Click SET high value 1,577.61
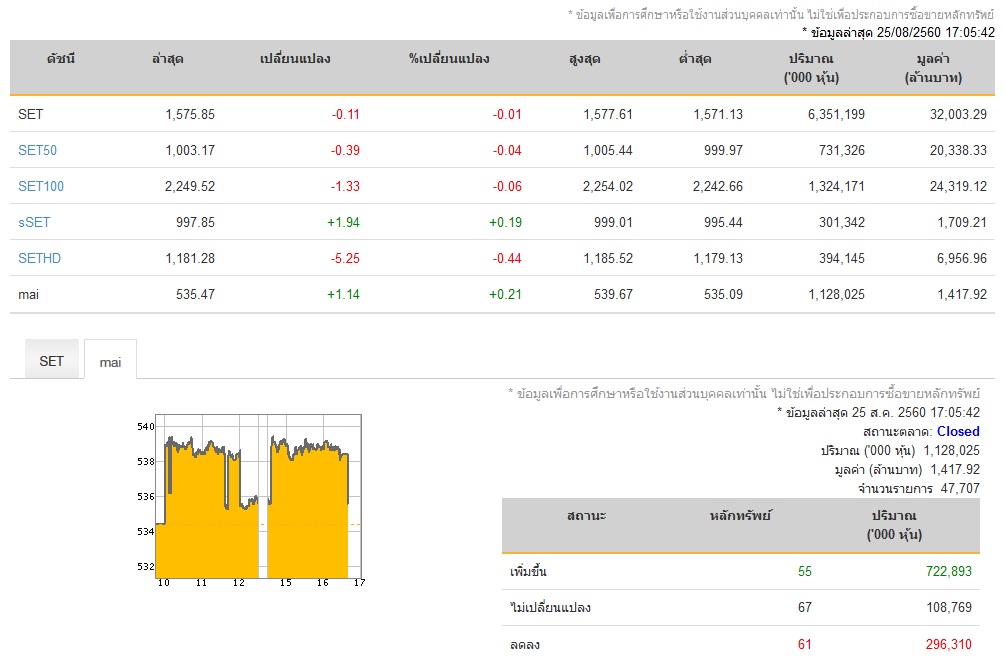This screenshot has width=1005, height=658. click(x=608, y=114)
